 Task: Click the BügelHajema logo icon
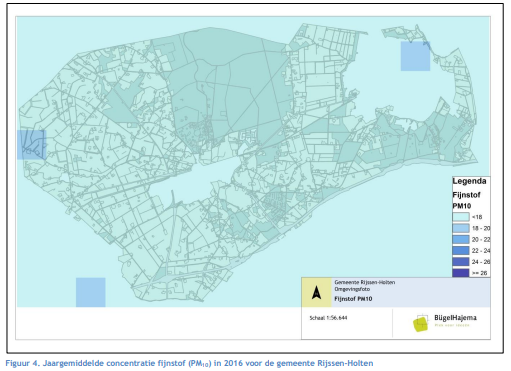pyautogui.click(x=421, y=323)
